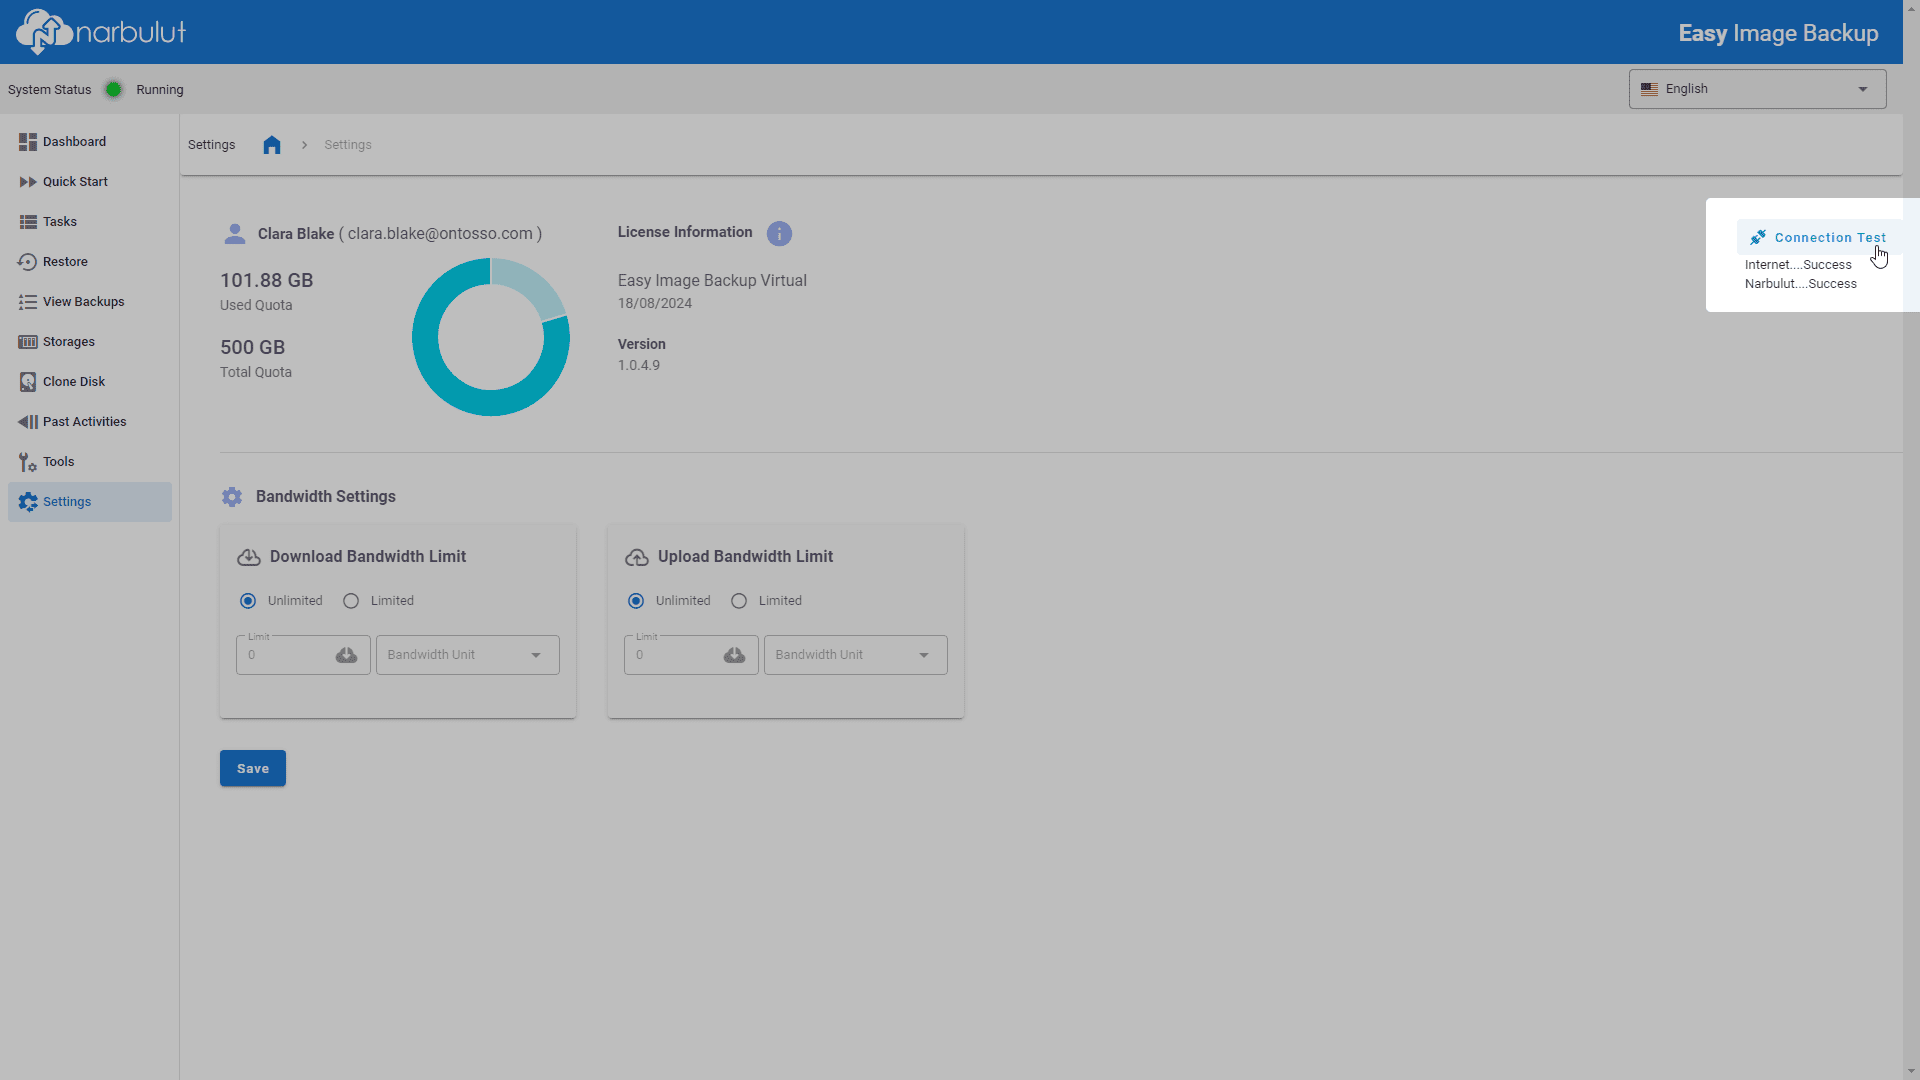Screen dimensions: 1920x1080
Task: Select Limited for upload bandwidth
Action: click(739, 601)
